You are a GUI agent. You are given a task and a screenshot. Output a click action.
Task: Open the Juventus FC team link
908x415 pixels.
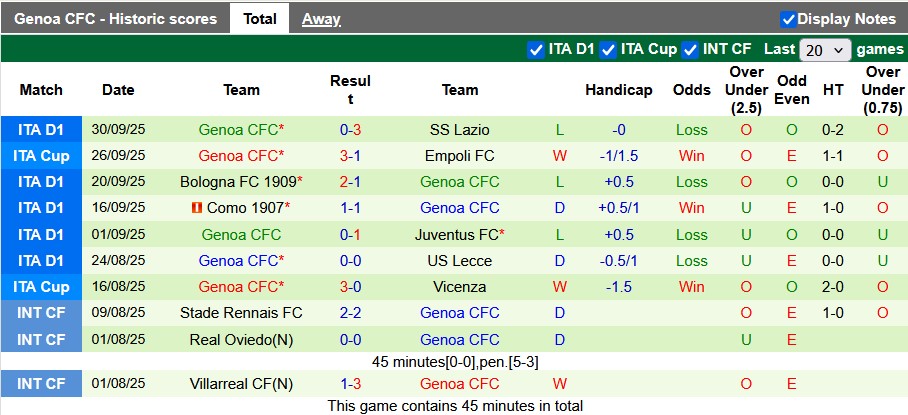click(x=456, y=234)
